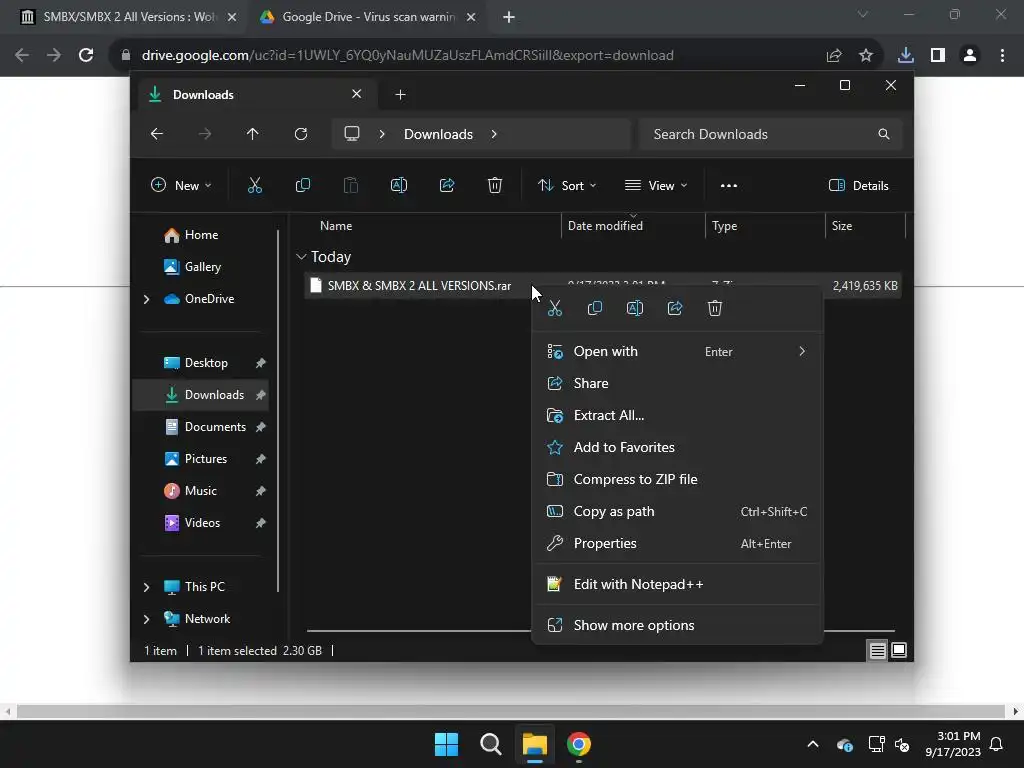Screen dimensions: 1024x768
Task: Expand This PC tree node
Action: [x=146, y=587]
